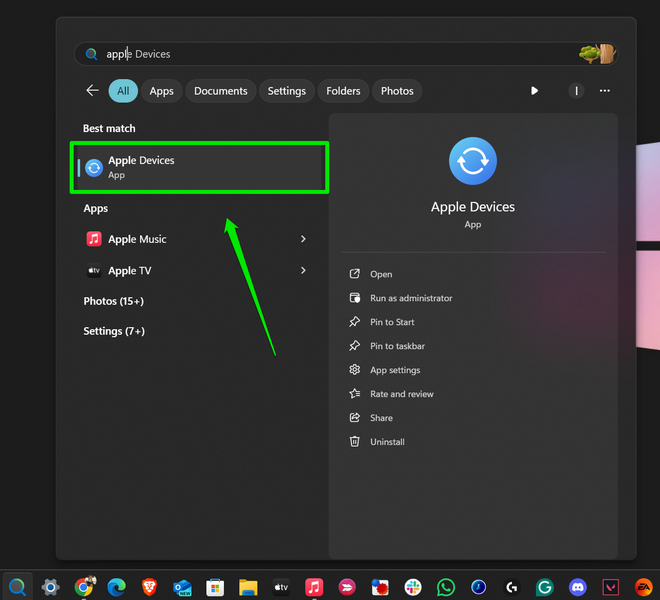Expand Apple Music options chevron
The width and height of the screenshot is (660, 600).
303,239
